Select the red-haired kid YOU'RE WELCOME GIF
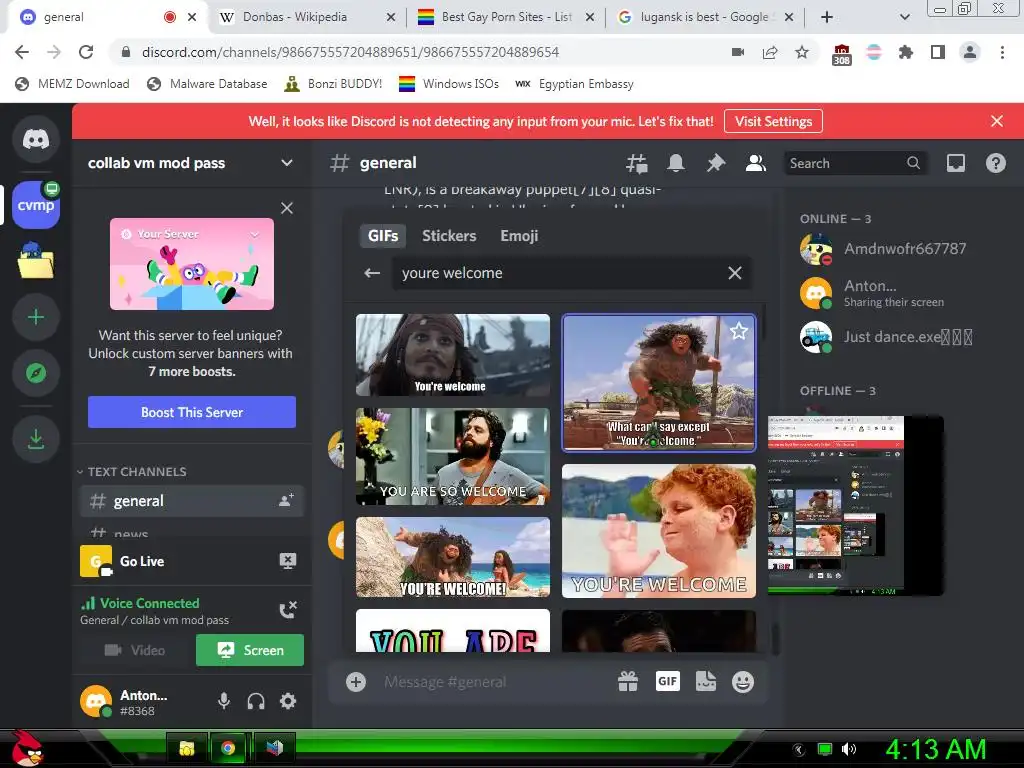 (x=659, y=531)
